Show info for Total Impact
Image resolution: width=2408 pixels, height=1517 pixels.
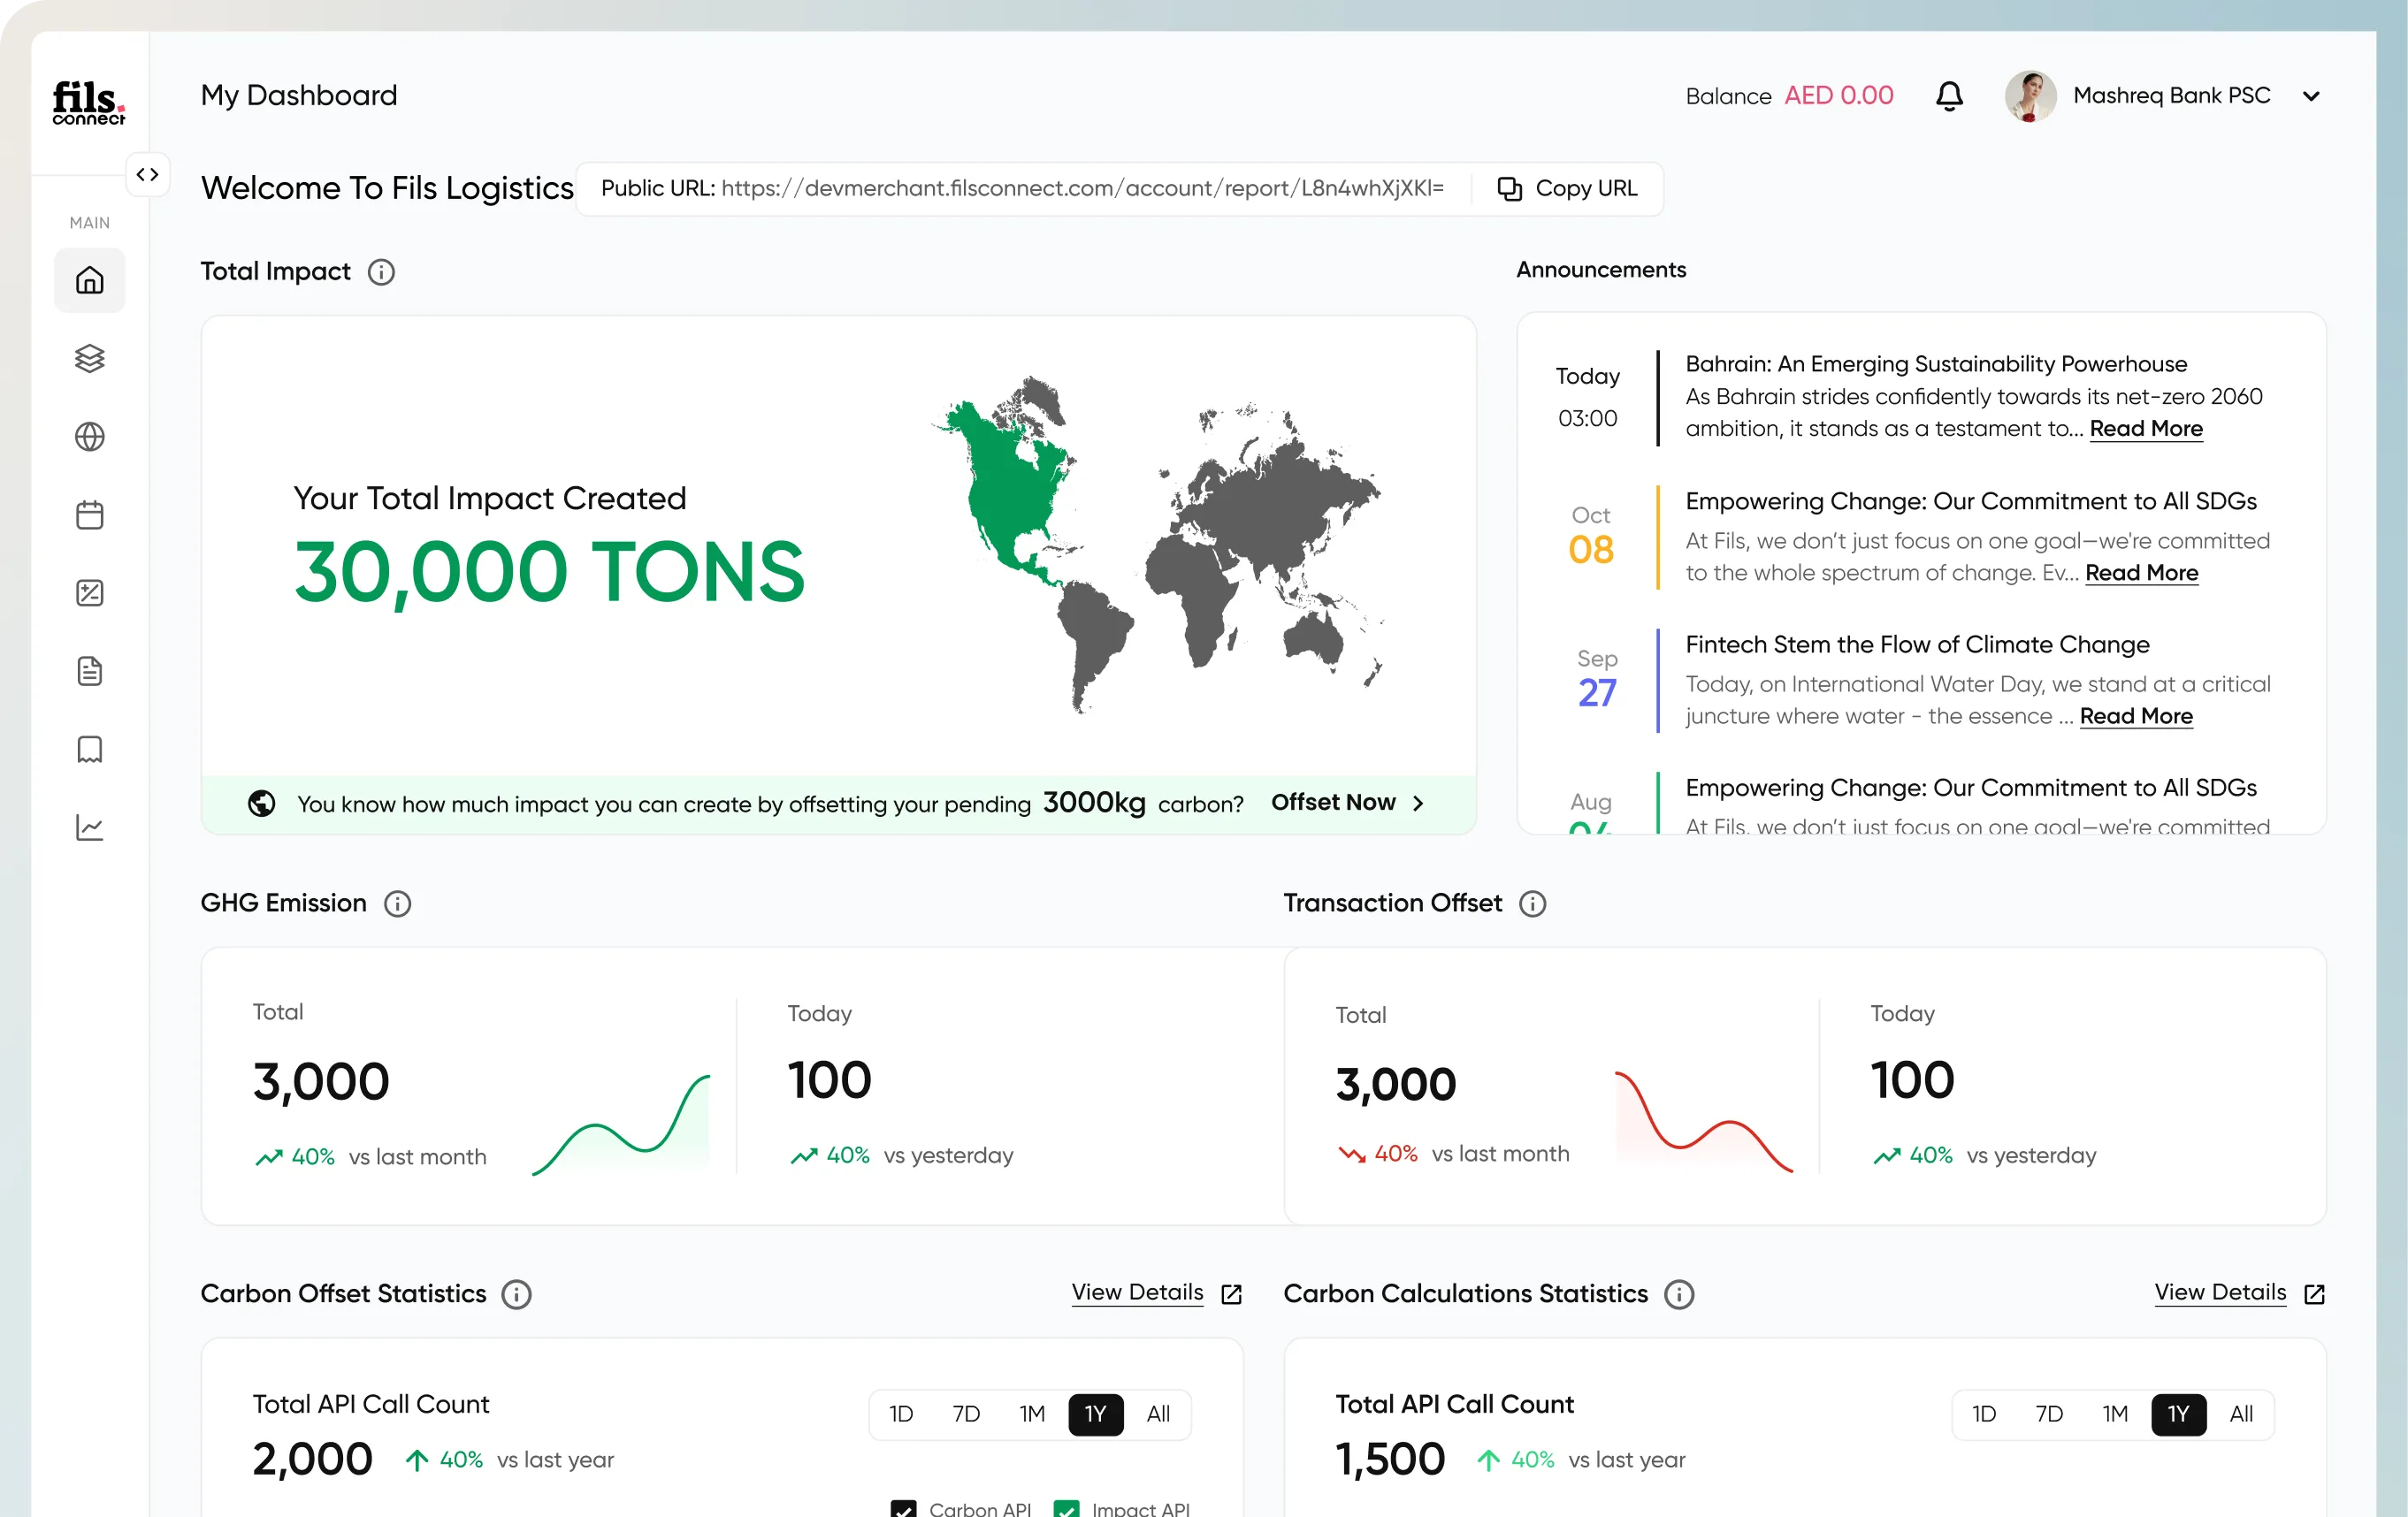tap(381, 272)
